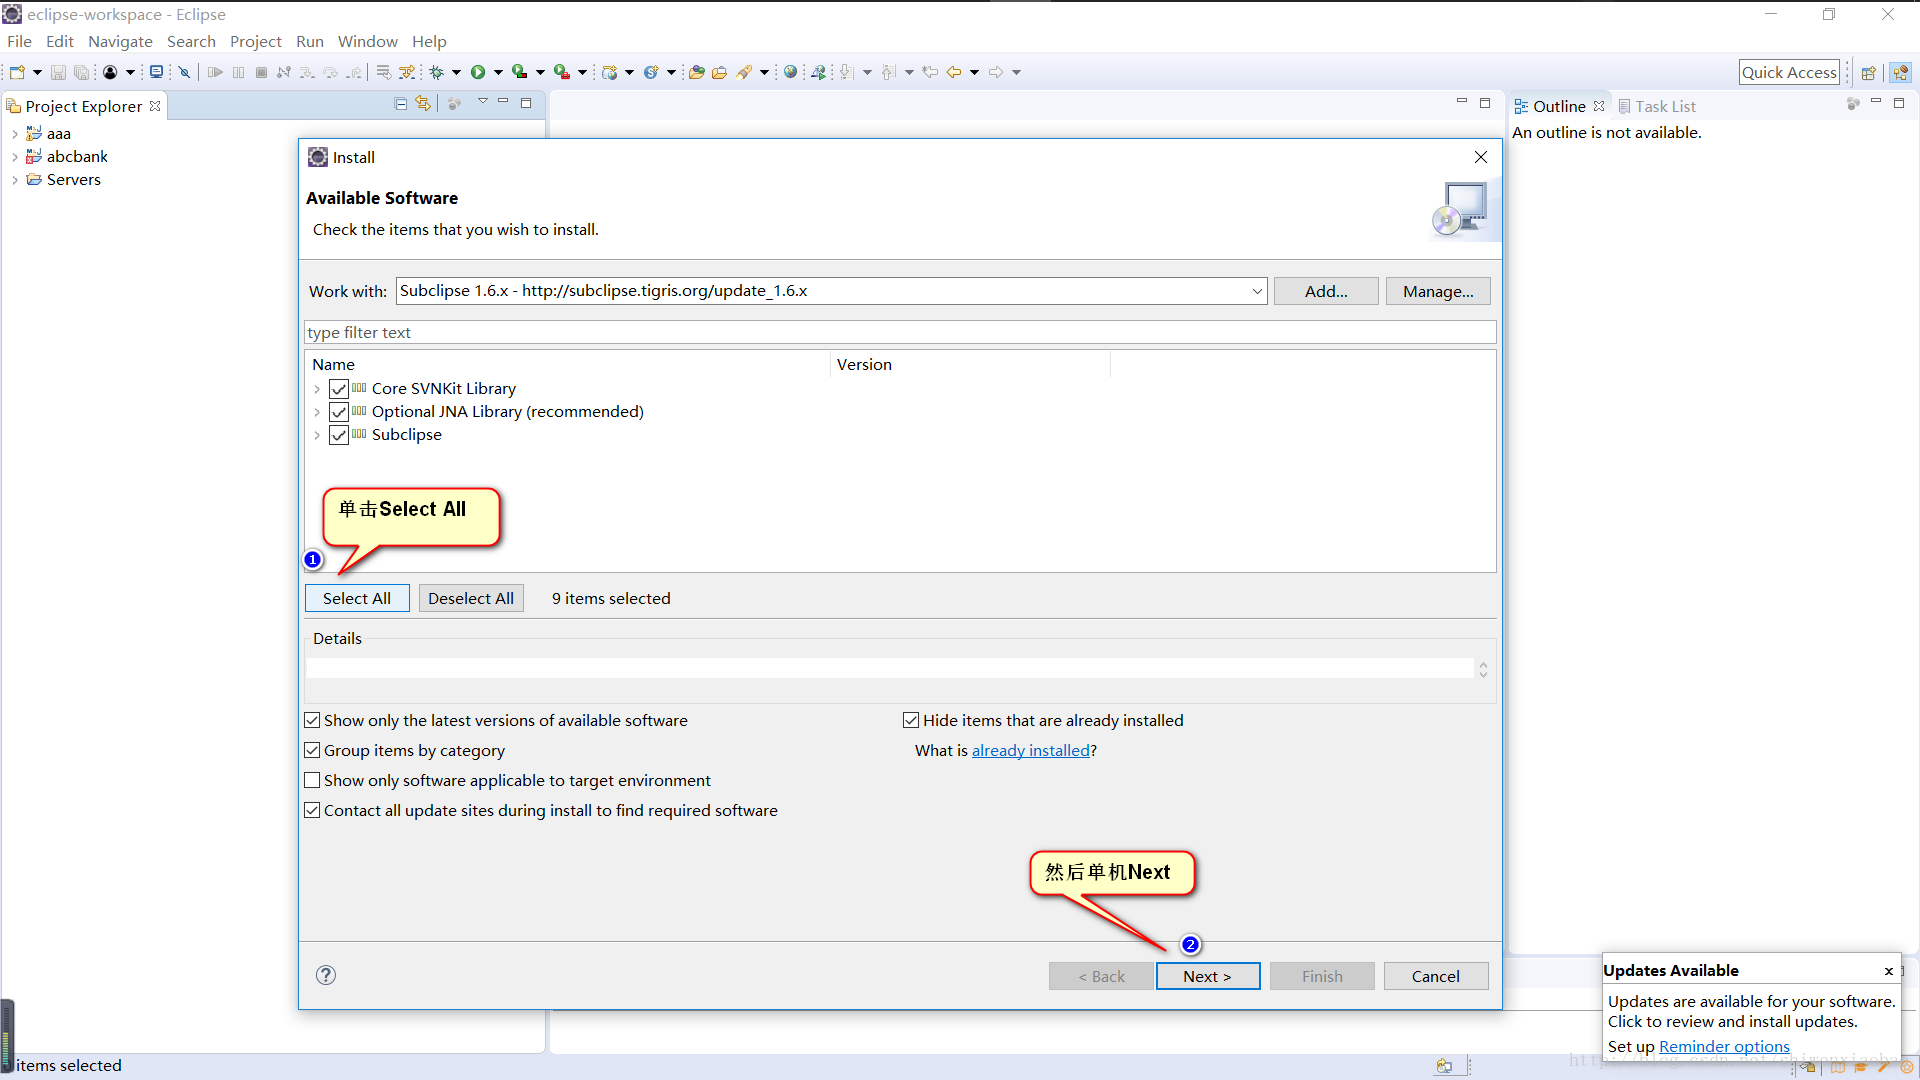Click the Open Type folder icon

click(697, 72)
